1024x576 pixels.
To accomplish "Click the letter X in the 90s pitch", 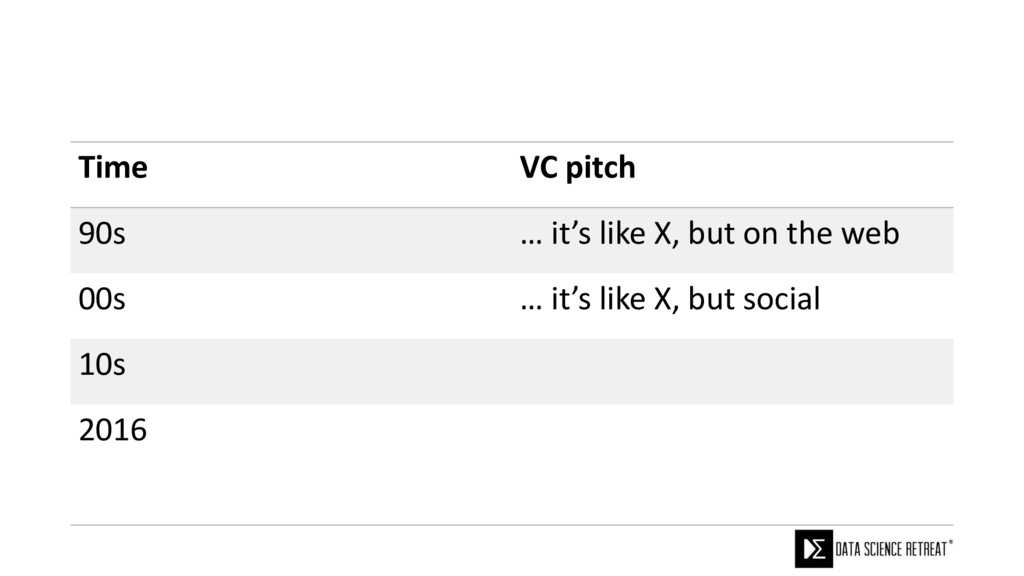I will click(x=662, y=234).
